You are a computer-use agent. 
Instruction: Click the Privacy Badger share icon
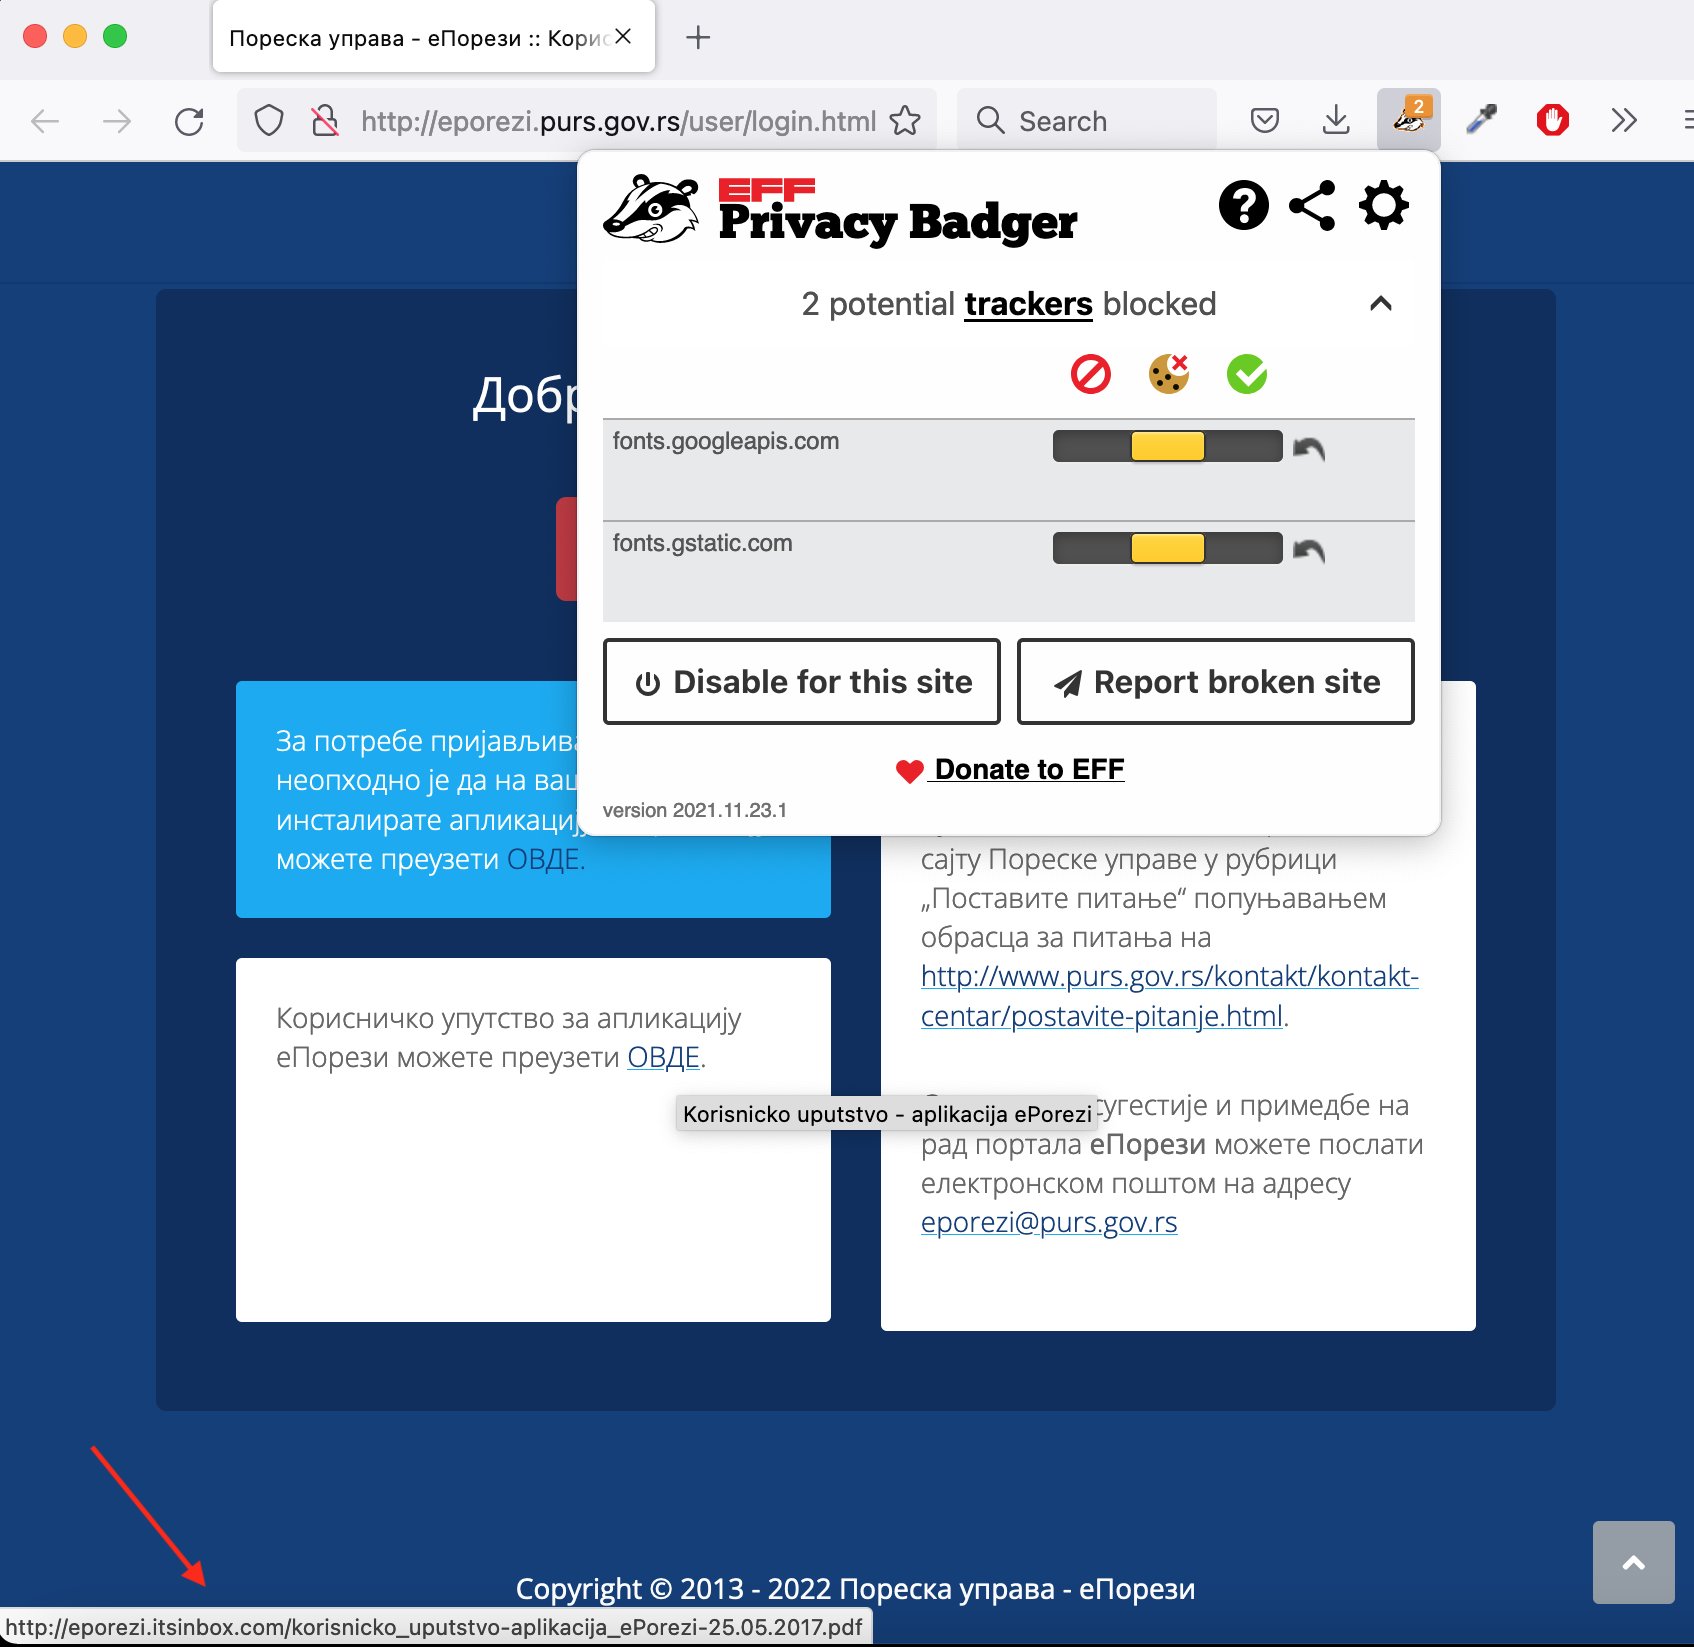(1312, 206)
